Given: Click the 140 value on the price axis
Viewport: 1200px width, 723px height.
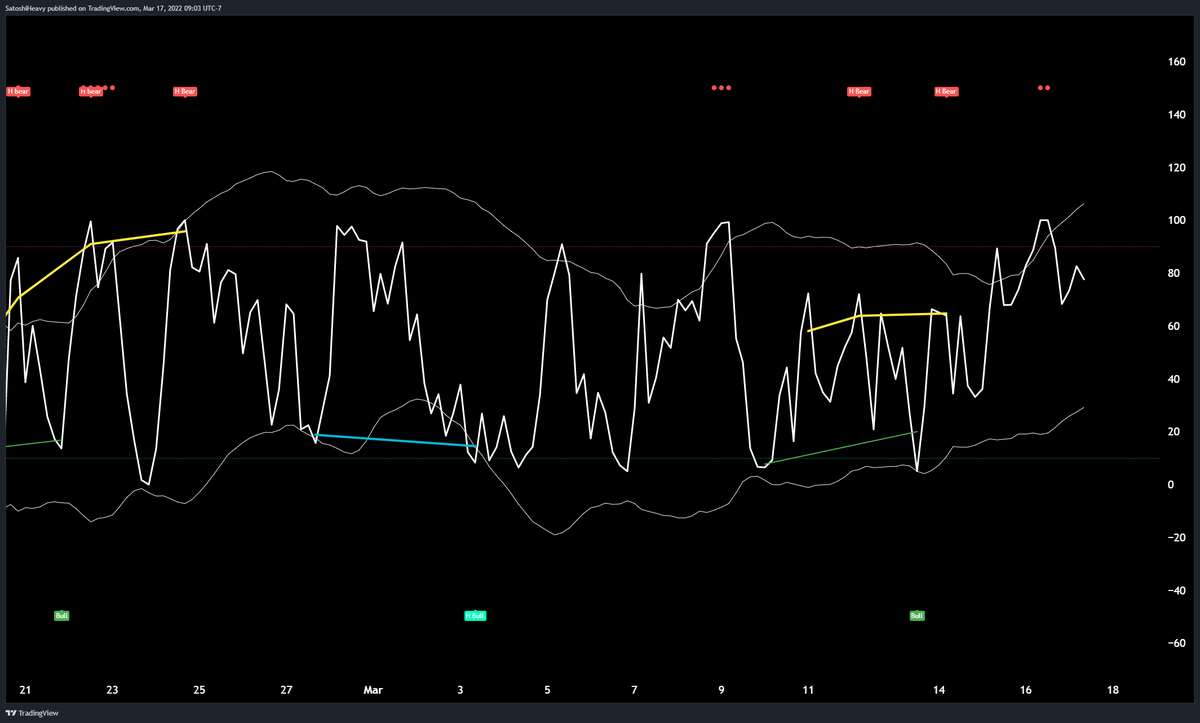Looking at the screenshot, I should [1177, 115].
